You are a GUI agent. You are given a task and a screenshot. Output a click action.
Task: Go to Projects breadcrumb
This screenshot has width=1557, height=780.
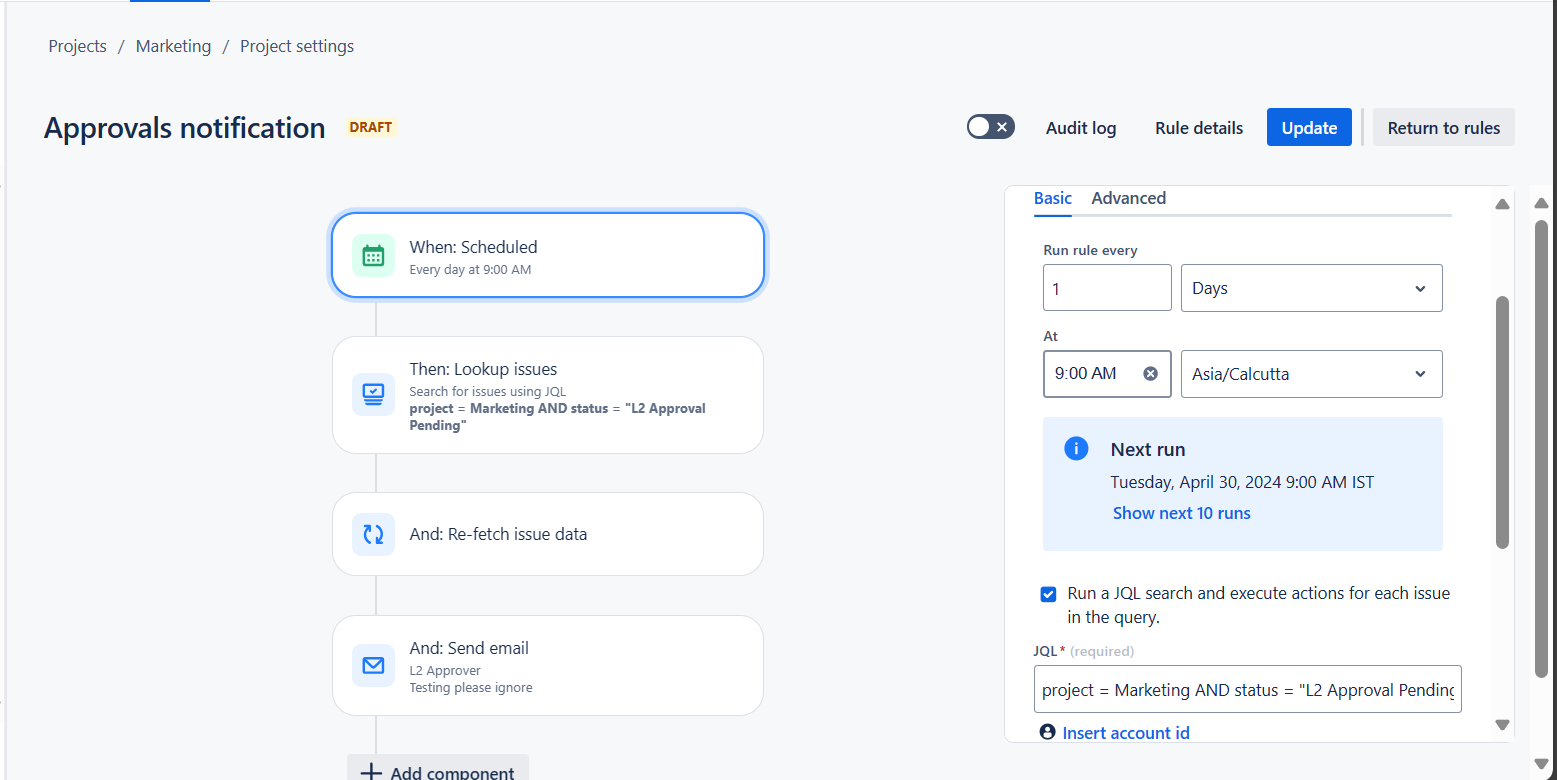pos(77,46)
